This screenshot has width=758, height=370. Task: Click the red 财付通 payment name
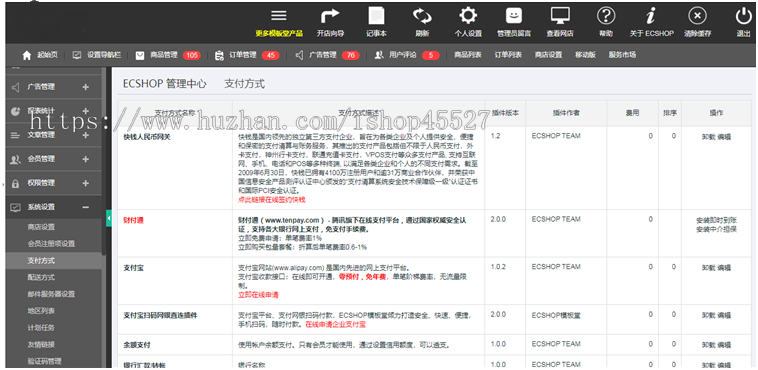tap(134, 220)
